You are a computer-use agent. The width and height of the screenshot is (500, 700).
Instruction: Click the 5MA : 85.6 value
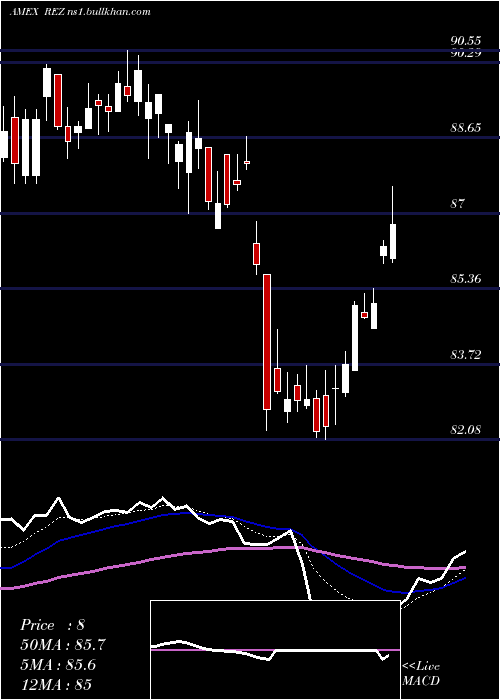[58, 665]
